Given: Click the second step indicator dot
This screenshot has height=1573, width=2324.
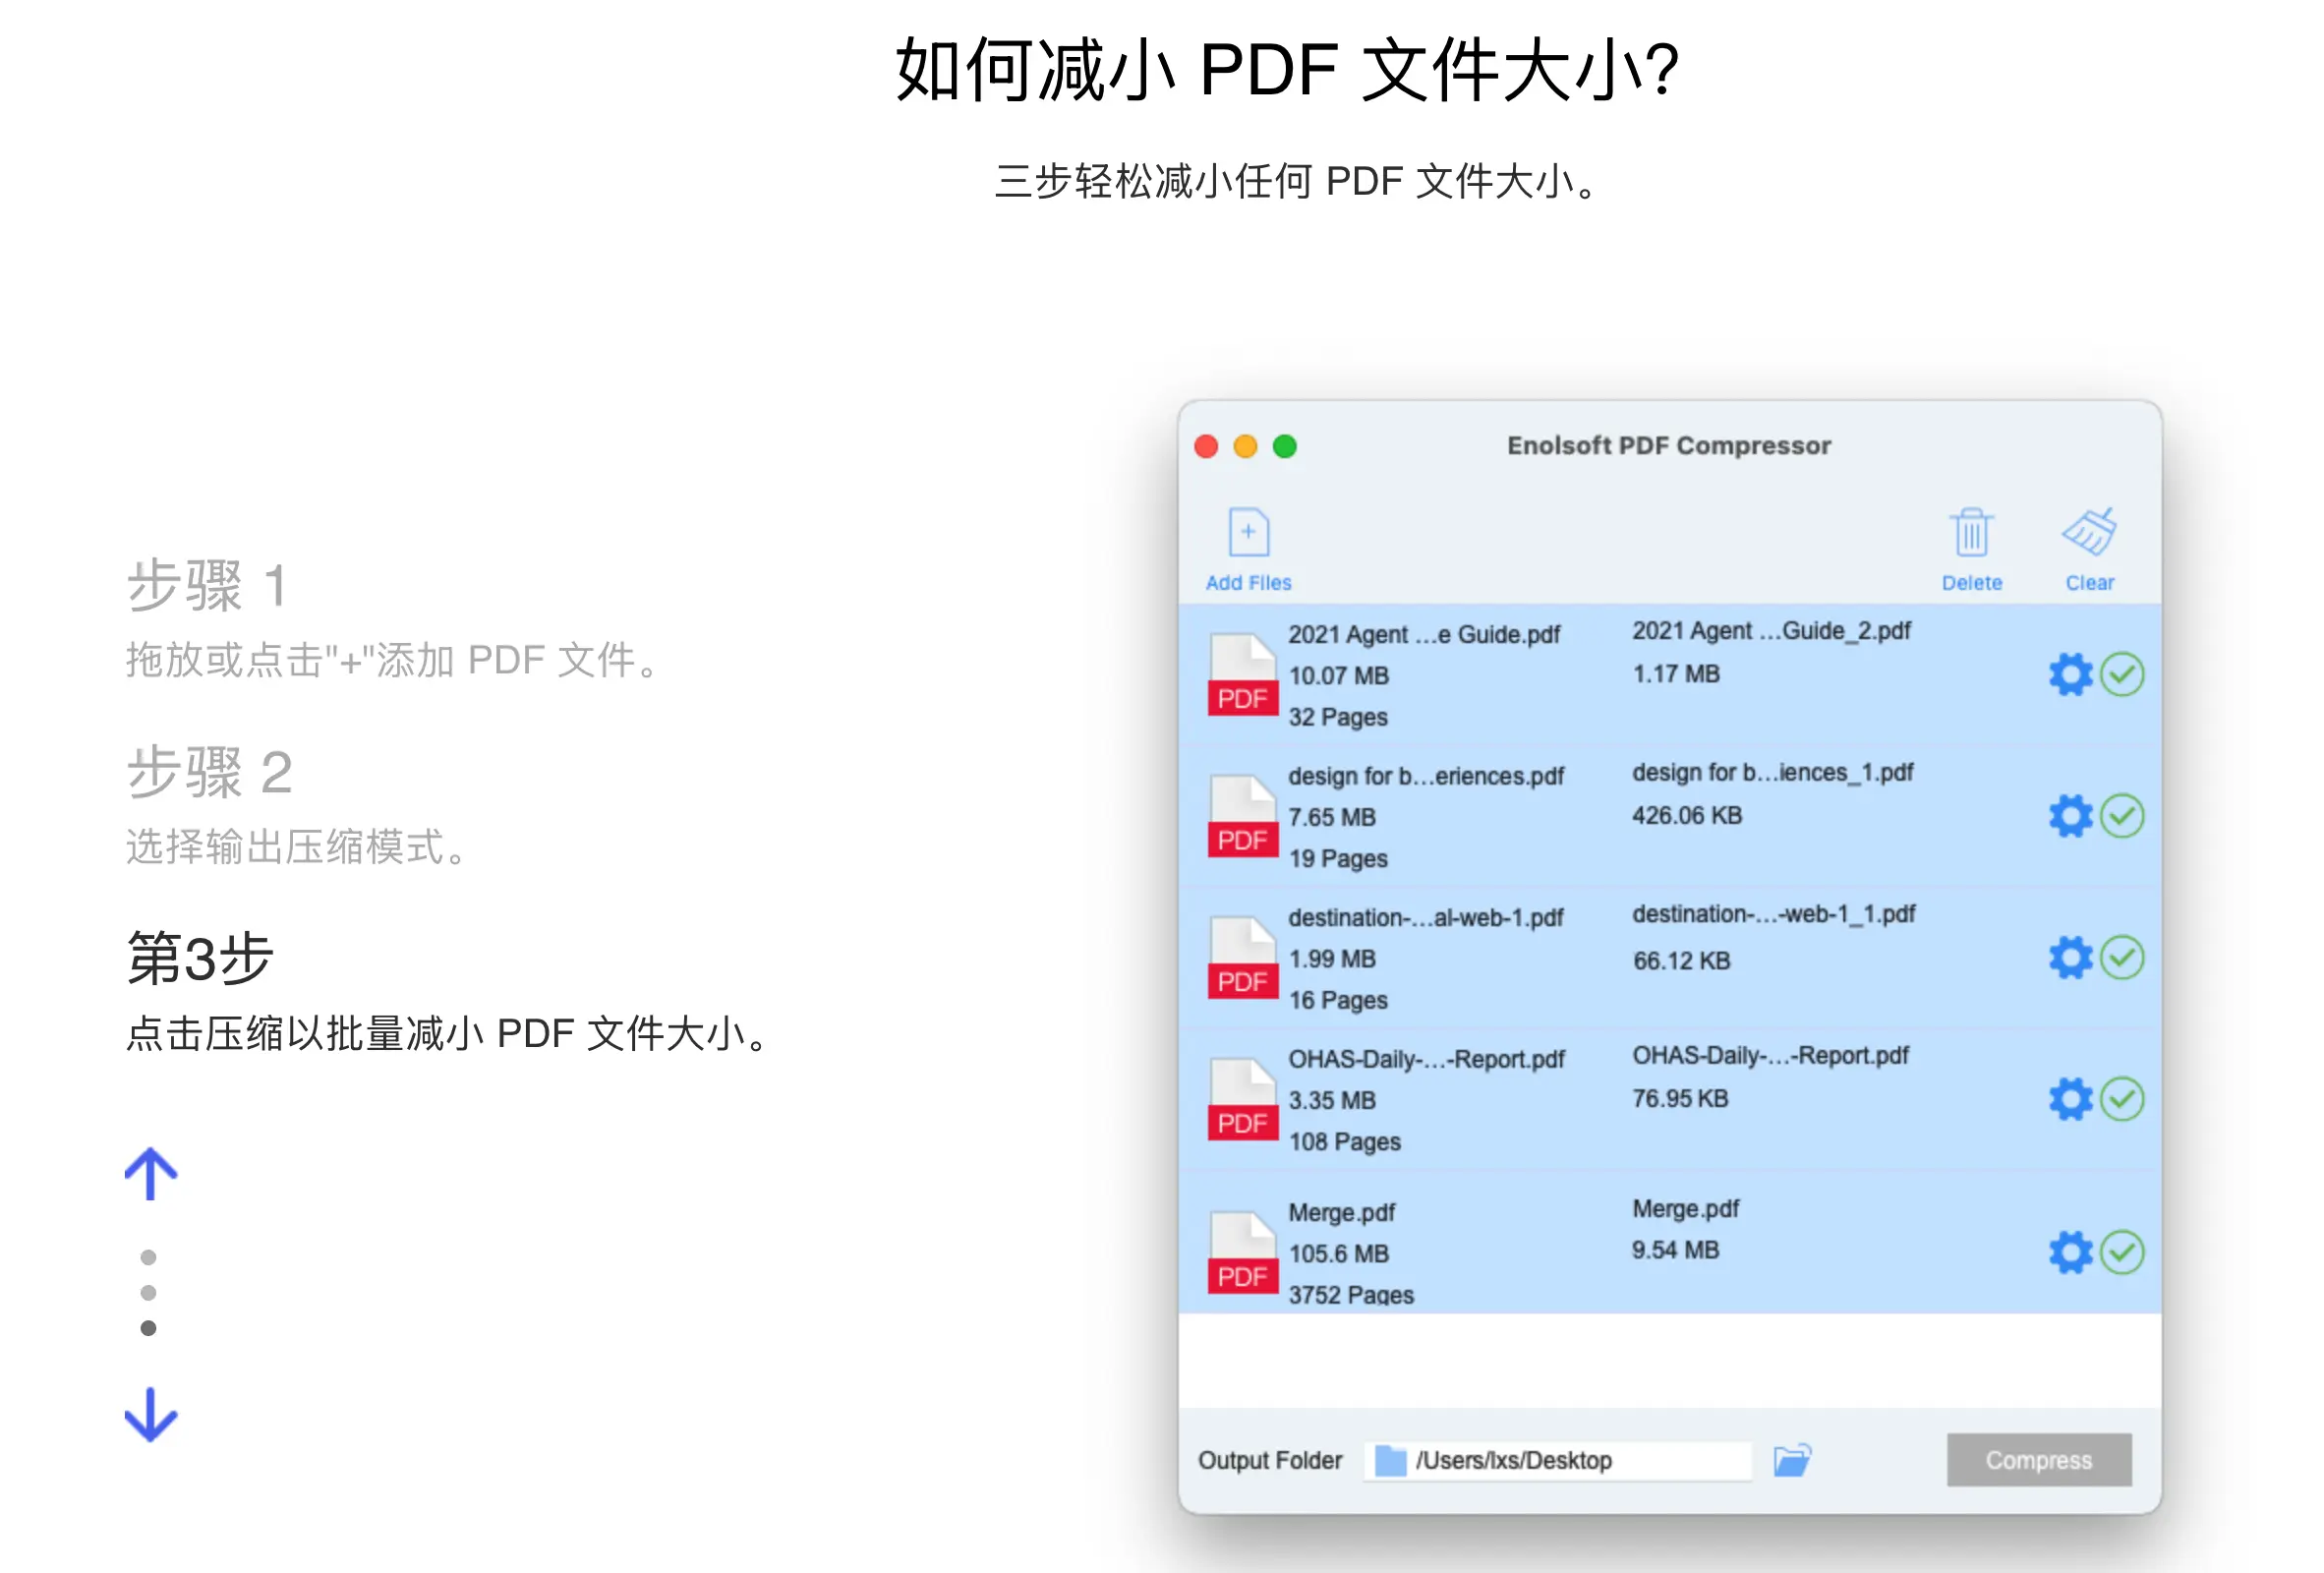Looking at the screenshot, I should pos(148,1293).
